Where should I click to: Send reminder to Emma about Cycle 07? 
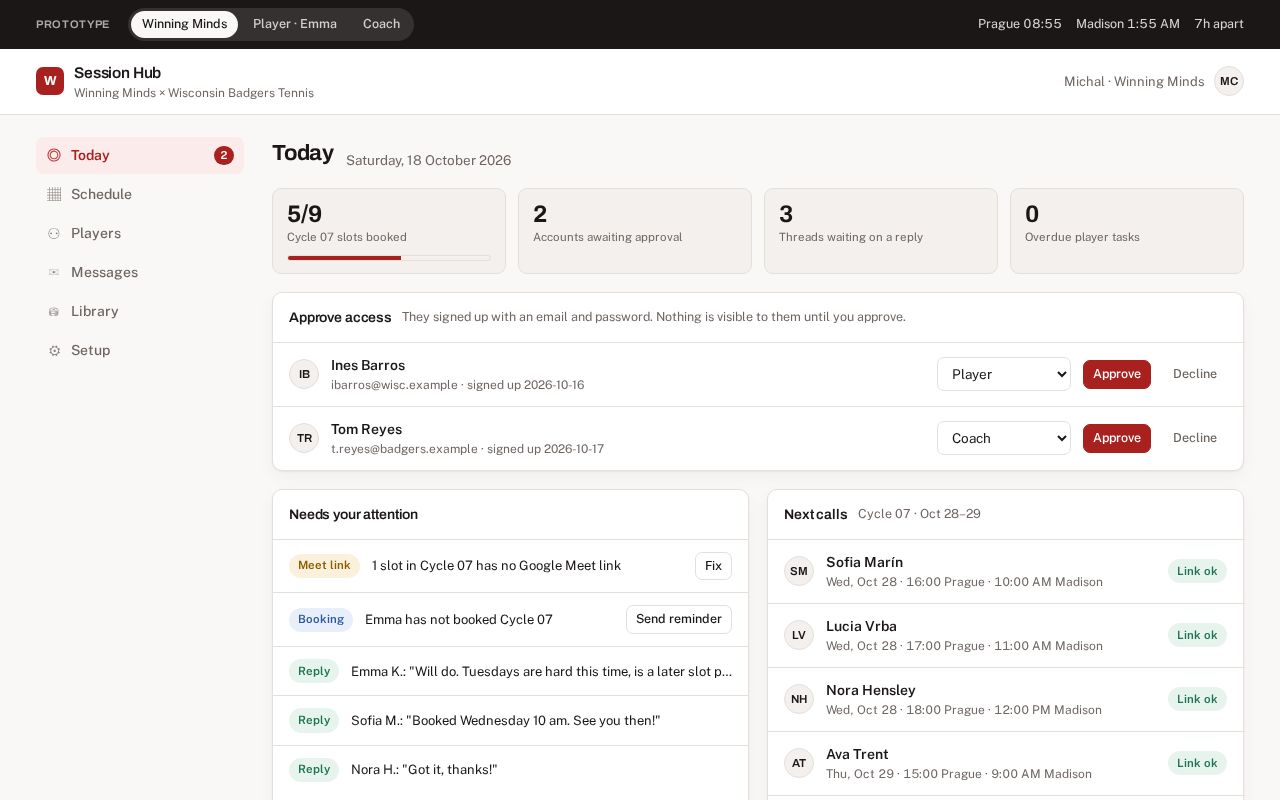679,619
